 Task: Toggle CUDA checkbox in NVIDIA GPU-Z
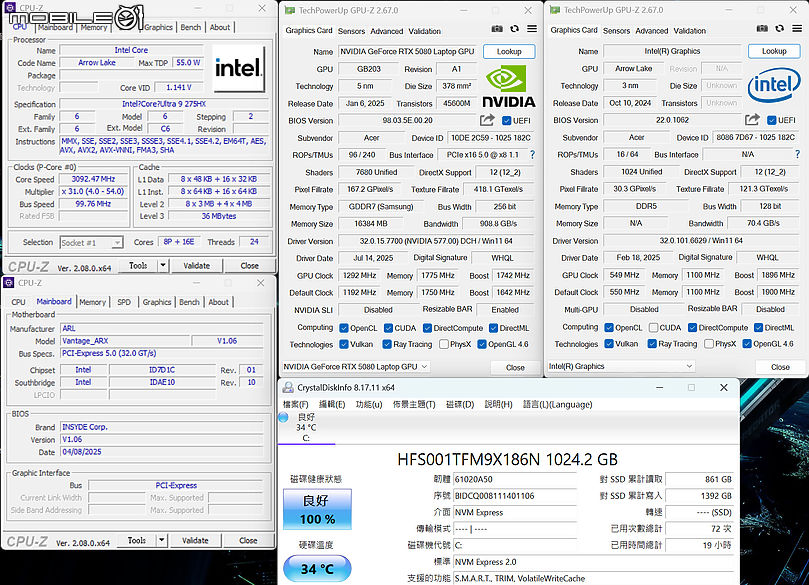[x=389, y=328]
